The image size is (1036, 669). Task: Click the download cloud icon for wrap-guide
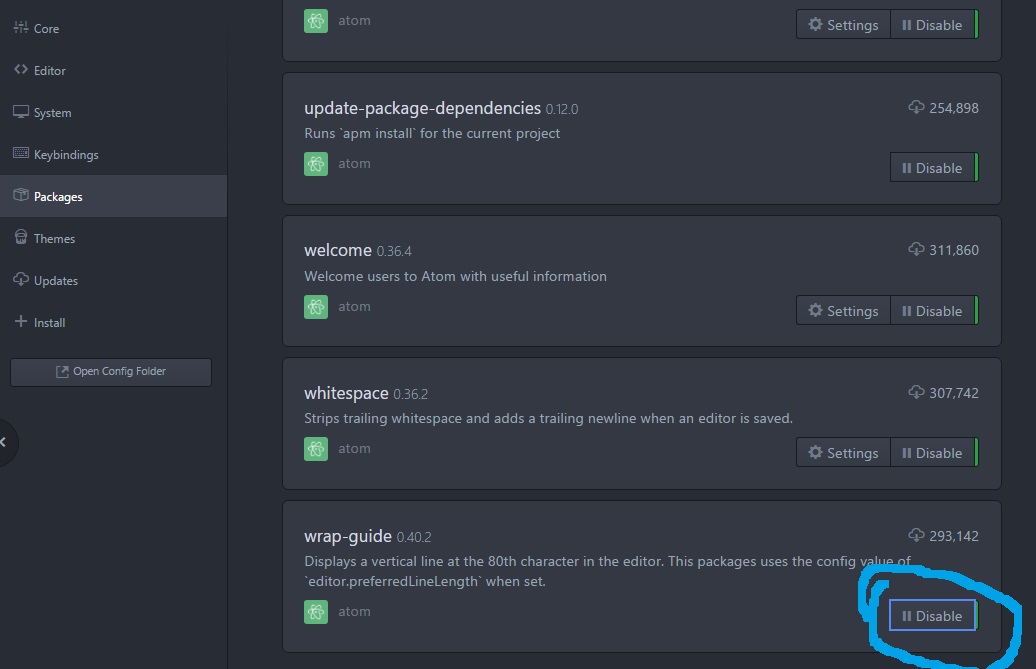[916, 536]
